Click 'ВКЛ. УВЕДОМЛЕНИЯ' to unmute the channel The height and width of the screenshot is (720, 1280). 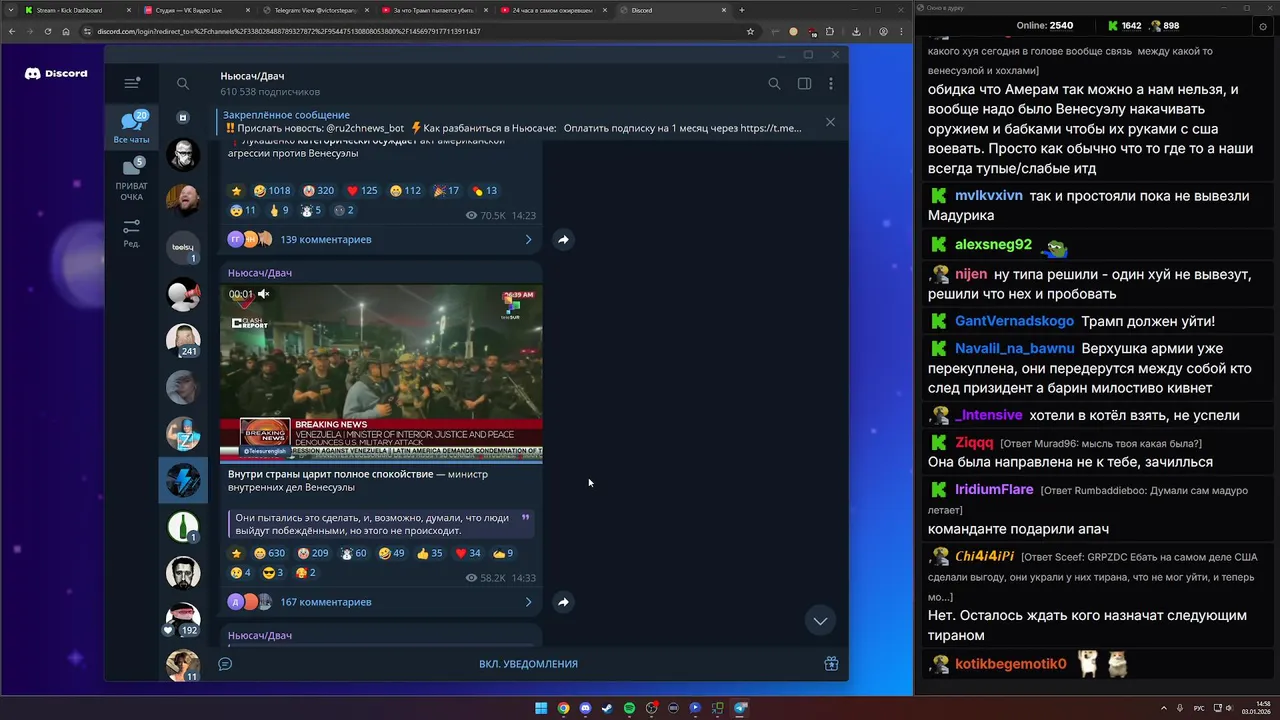point(528,664)
